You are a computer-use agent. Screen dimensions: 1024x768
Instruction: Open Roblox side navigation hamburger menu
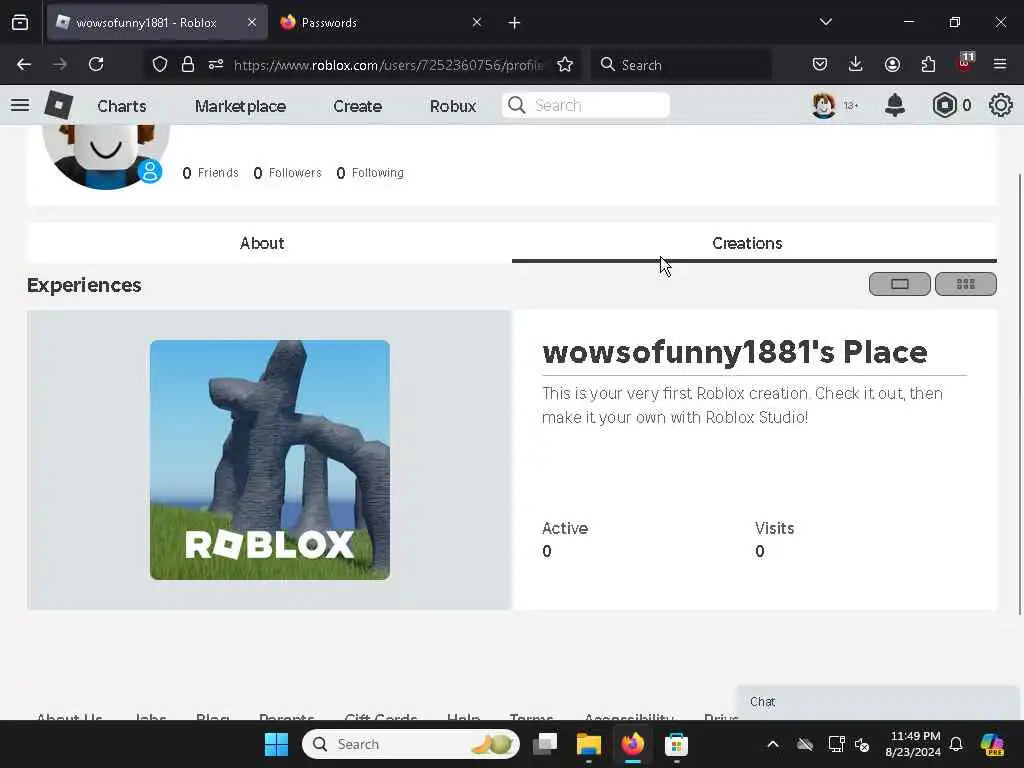(x=20, y=105)
